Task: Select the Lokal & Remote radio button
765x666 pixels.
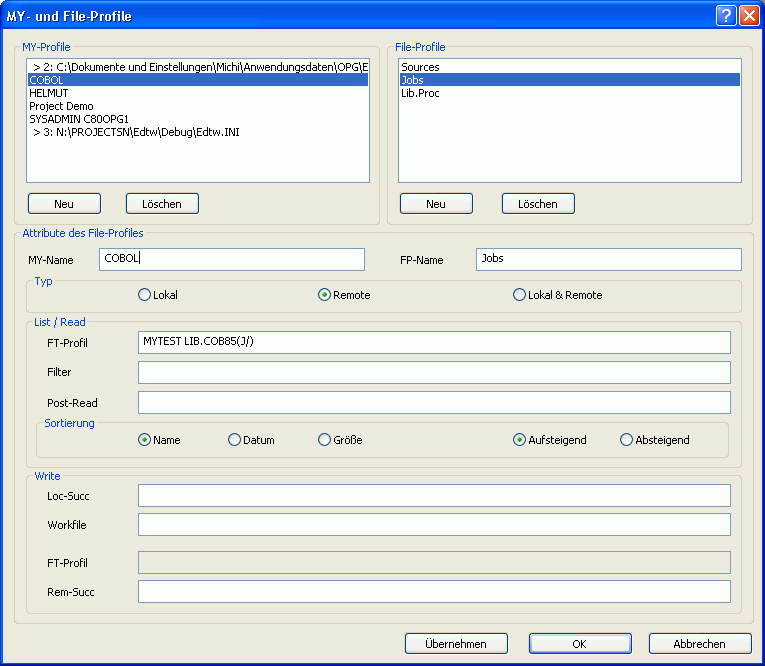Action: pyautogui.click(x=519, y=295)
